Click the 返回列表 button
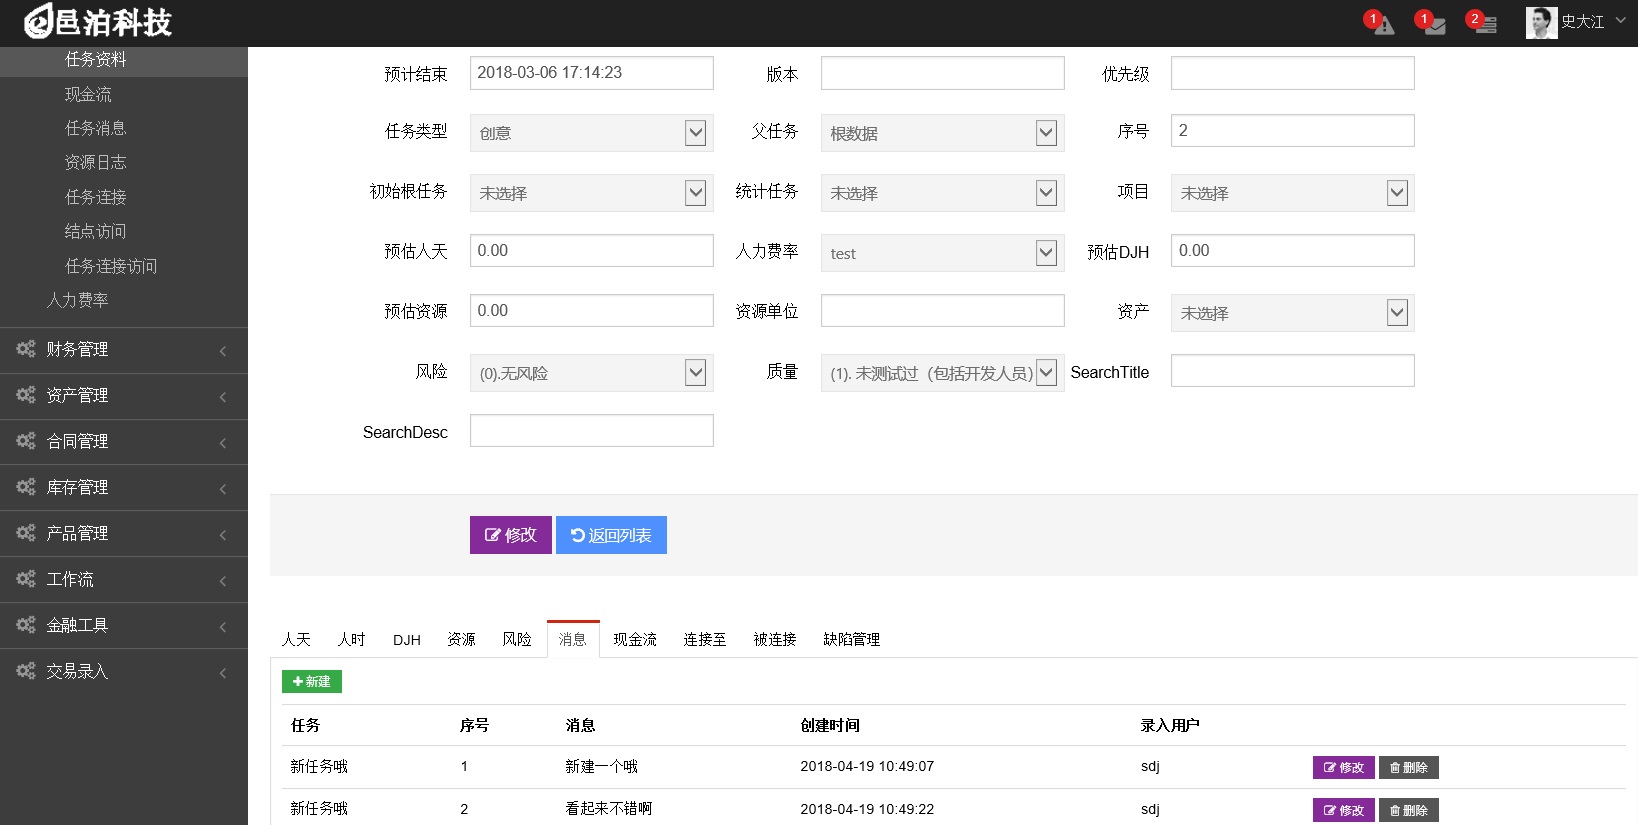This screenshot has height=825, width=1638. coord(611,535)
